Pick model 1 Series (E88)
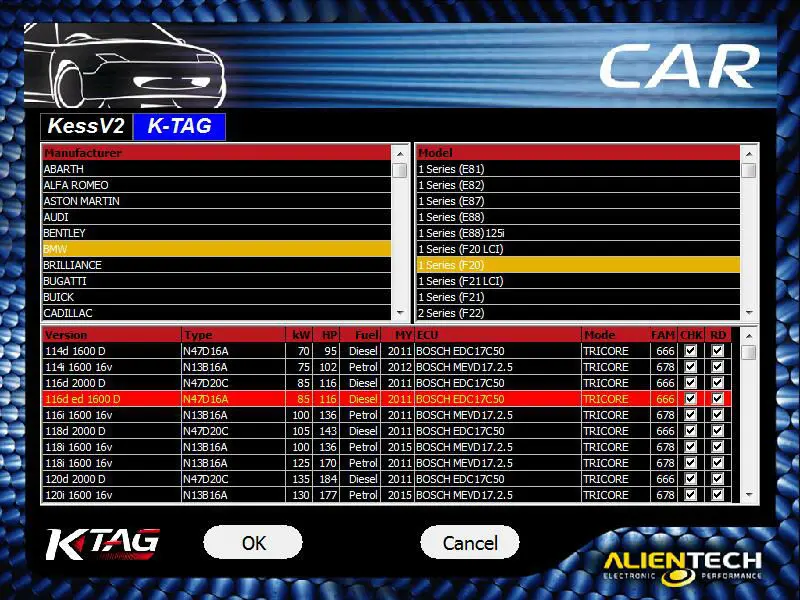The height and width of the screenshot is (600, 800). click(578, 217)
